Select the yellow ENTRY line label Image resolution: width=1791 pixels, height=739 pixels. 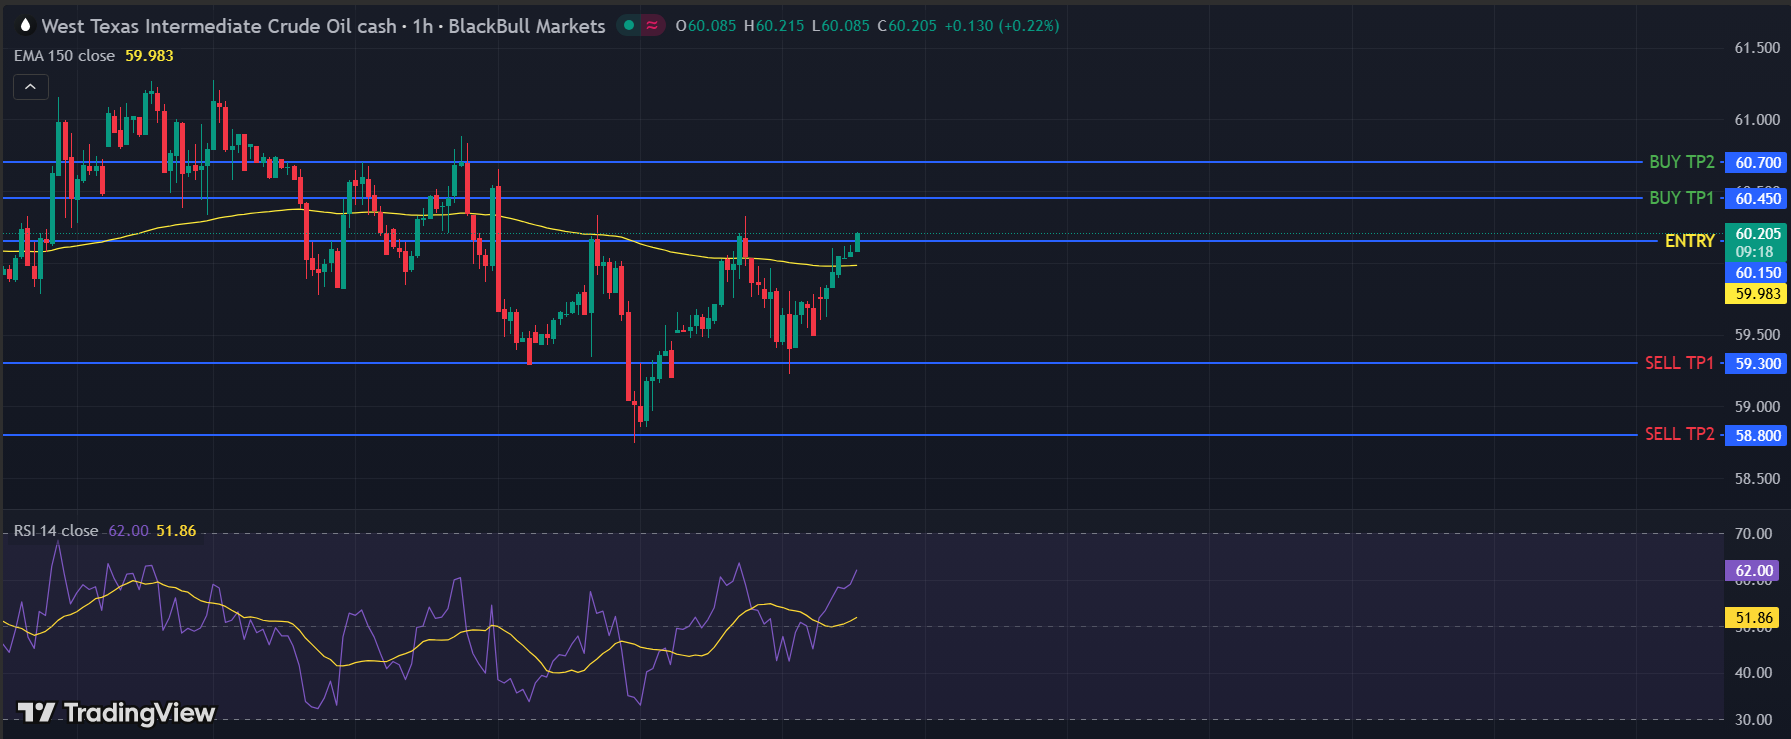pos(1689,241)
